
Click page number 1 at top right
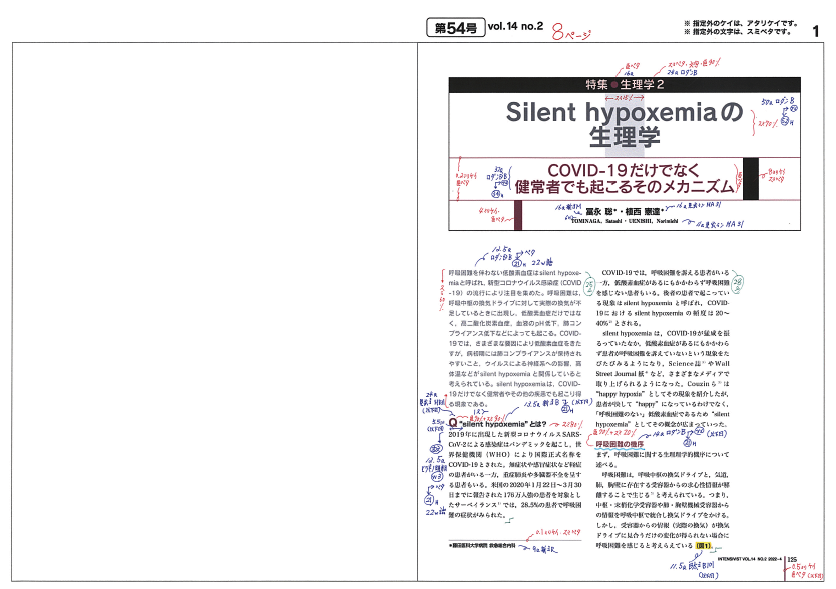pyautogui.click(x=817, y=33)
